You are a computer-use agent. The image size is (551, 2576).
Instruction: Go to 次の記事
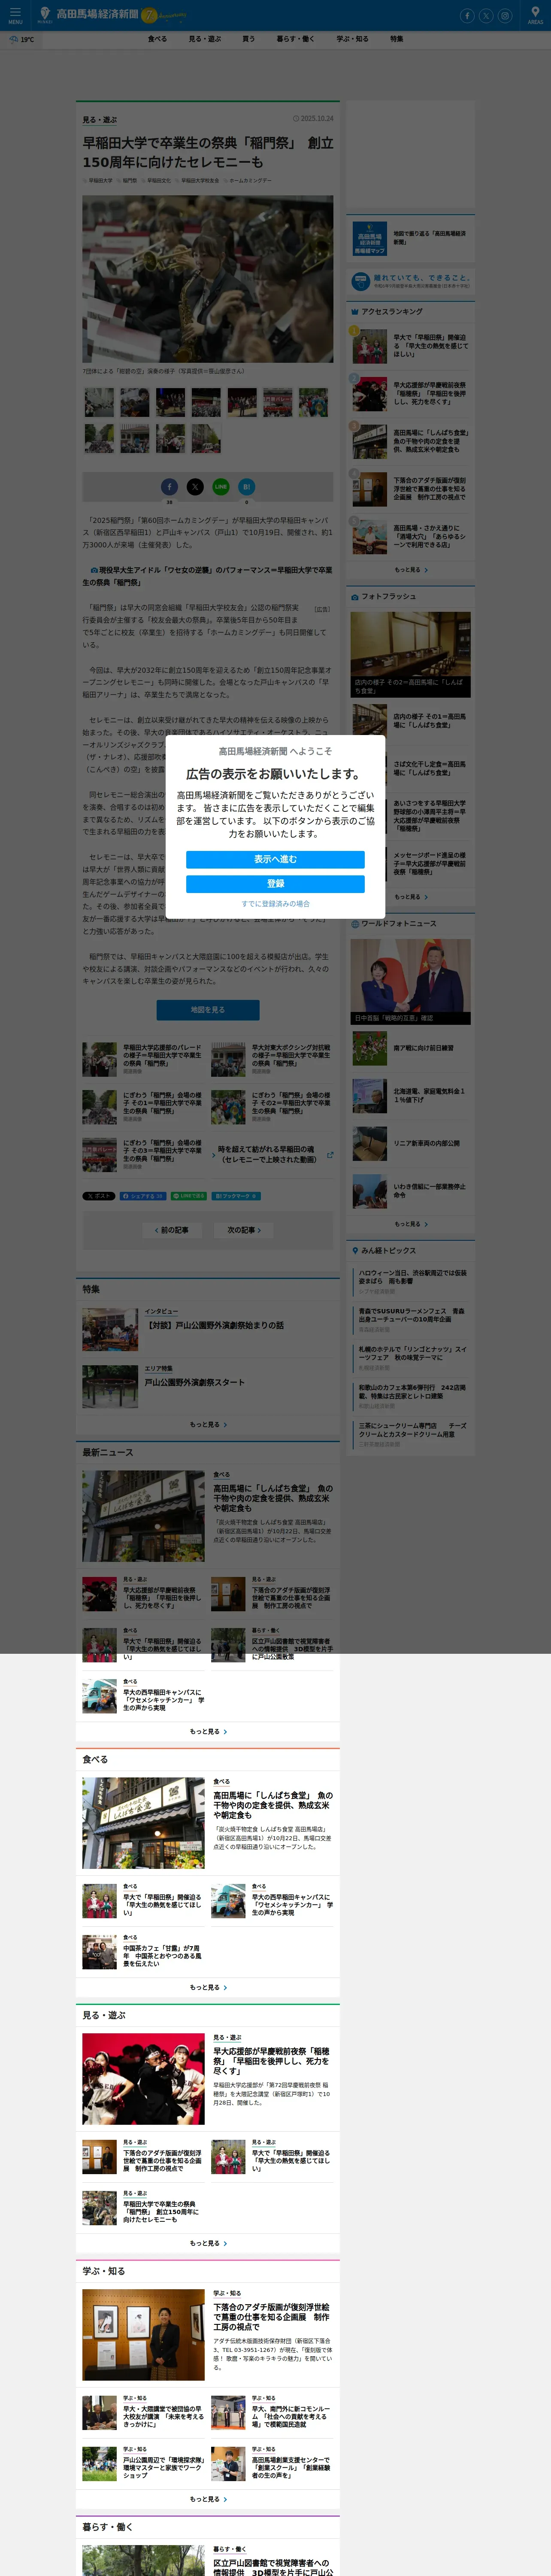point(244,1230)
